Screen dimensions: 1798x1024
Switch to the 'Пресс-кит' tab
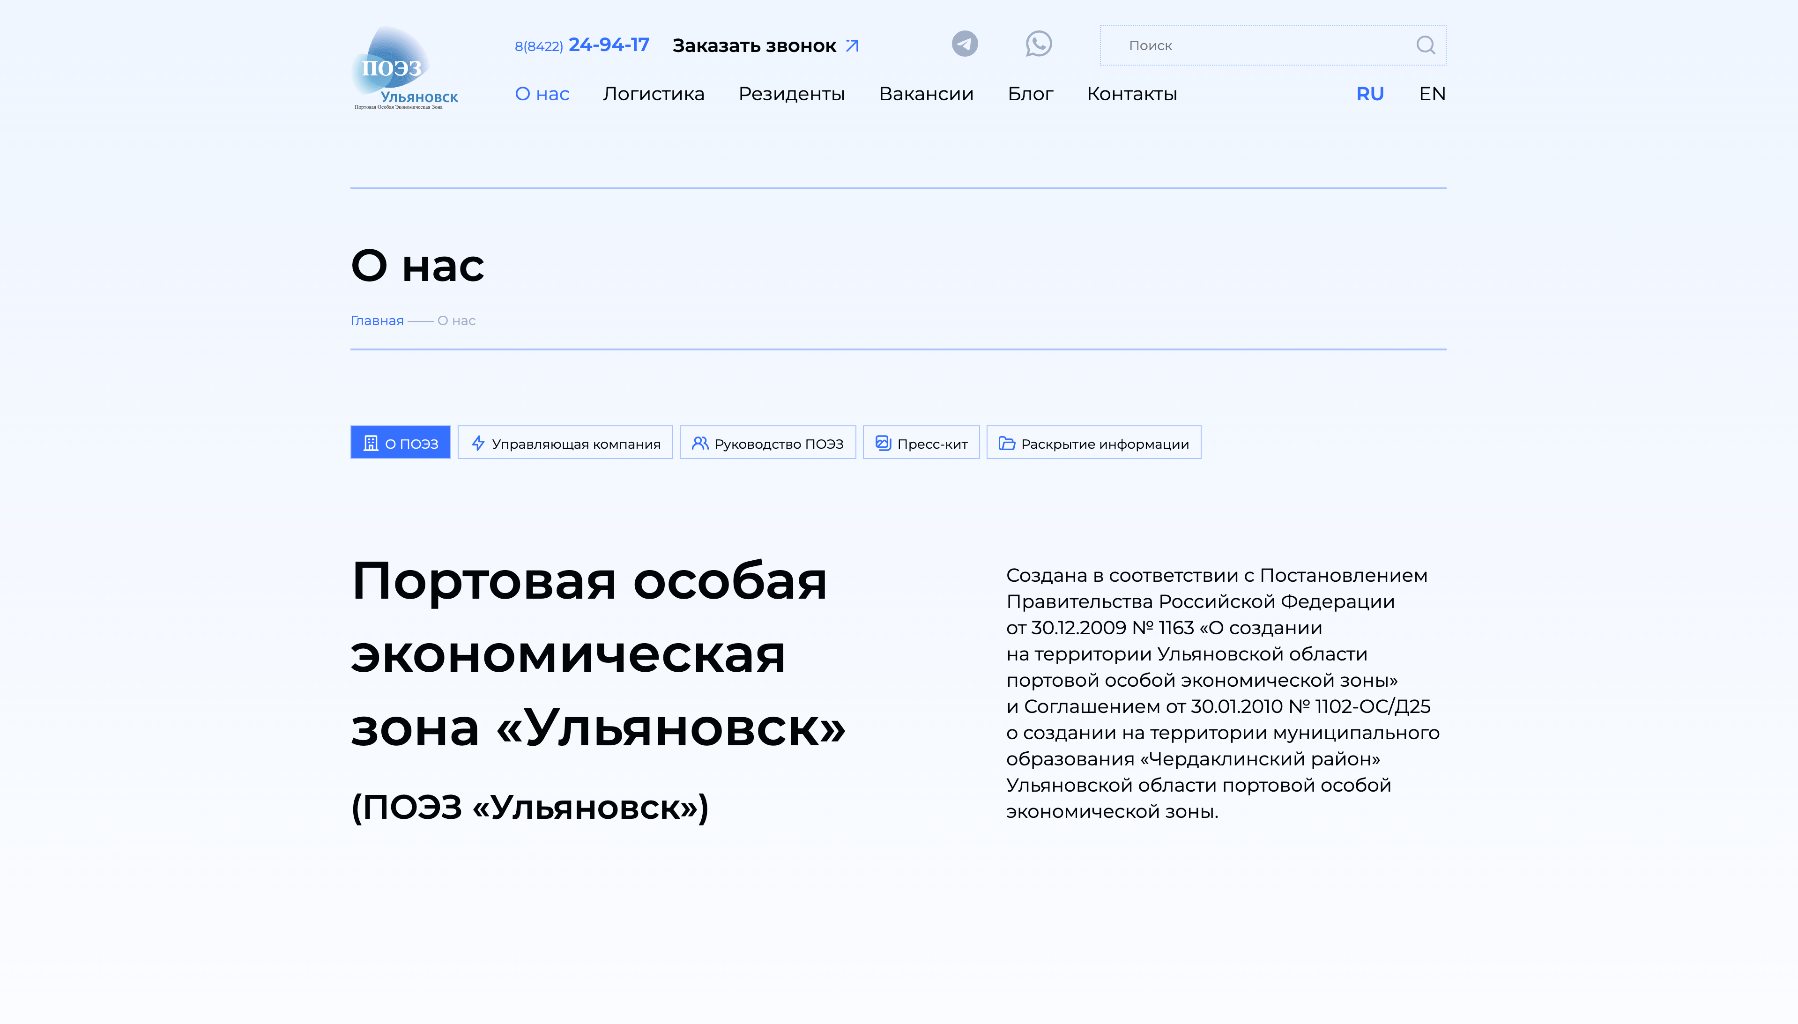[921, 442]
